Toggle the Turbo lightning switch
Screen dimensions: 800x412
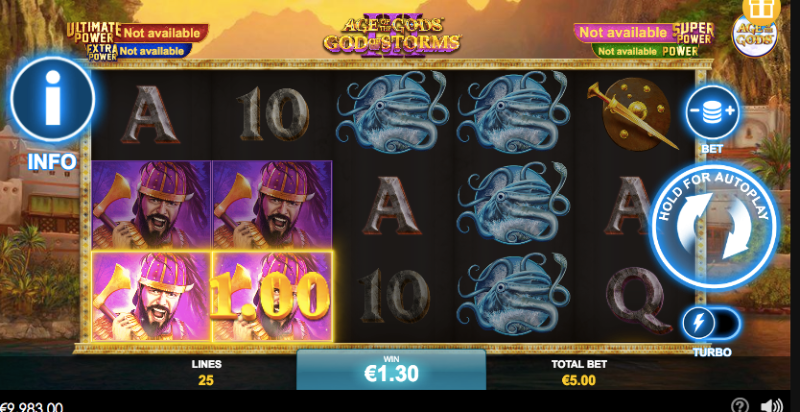click(711, 323)
